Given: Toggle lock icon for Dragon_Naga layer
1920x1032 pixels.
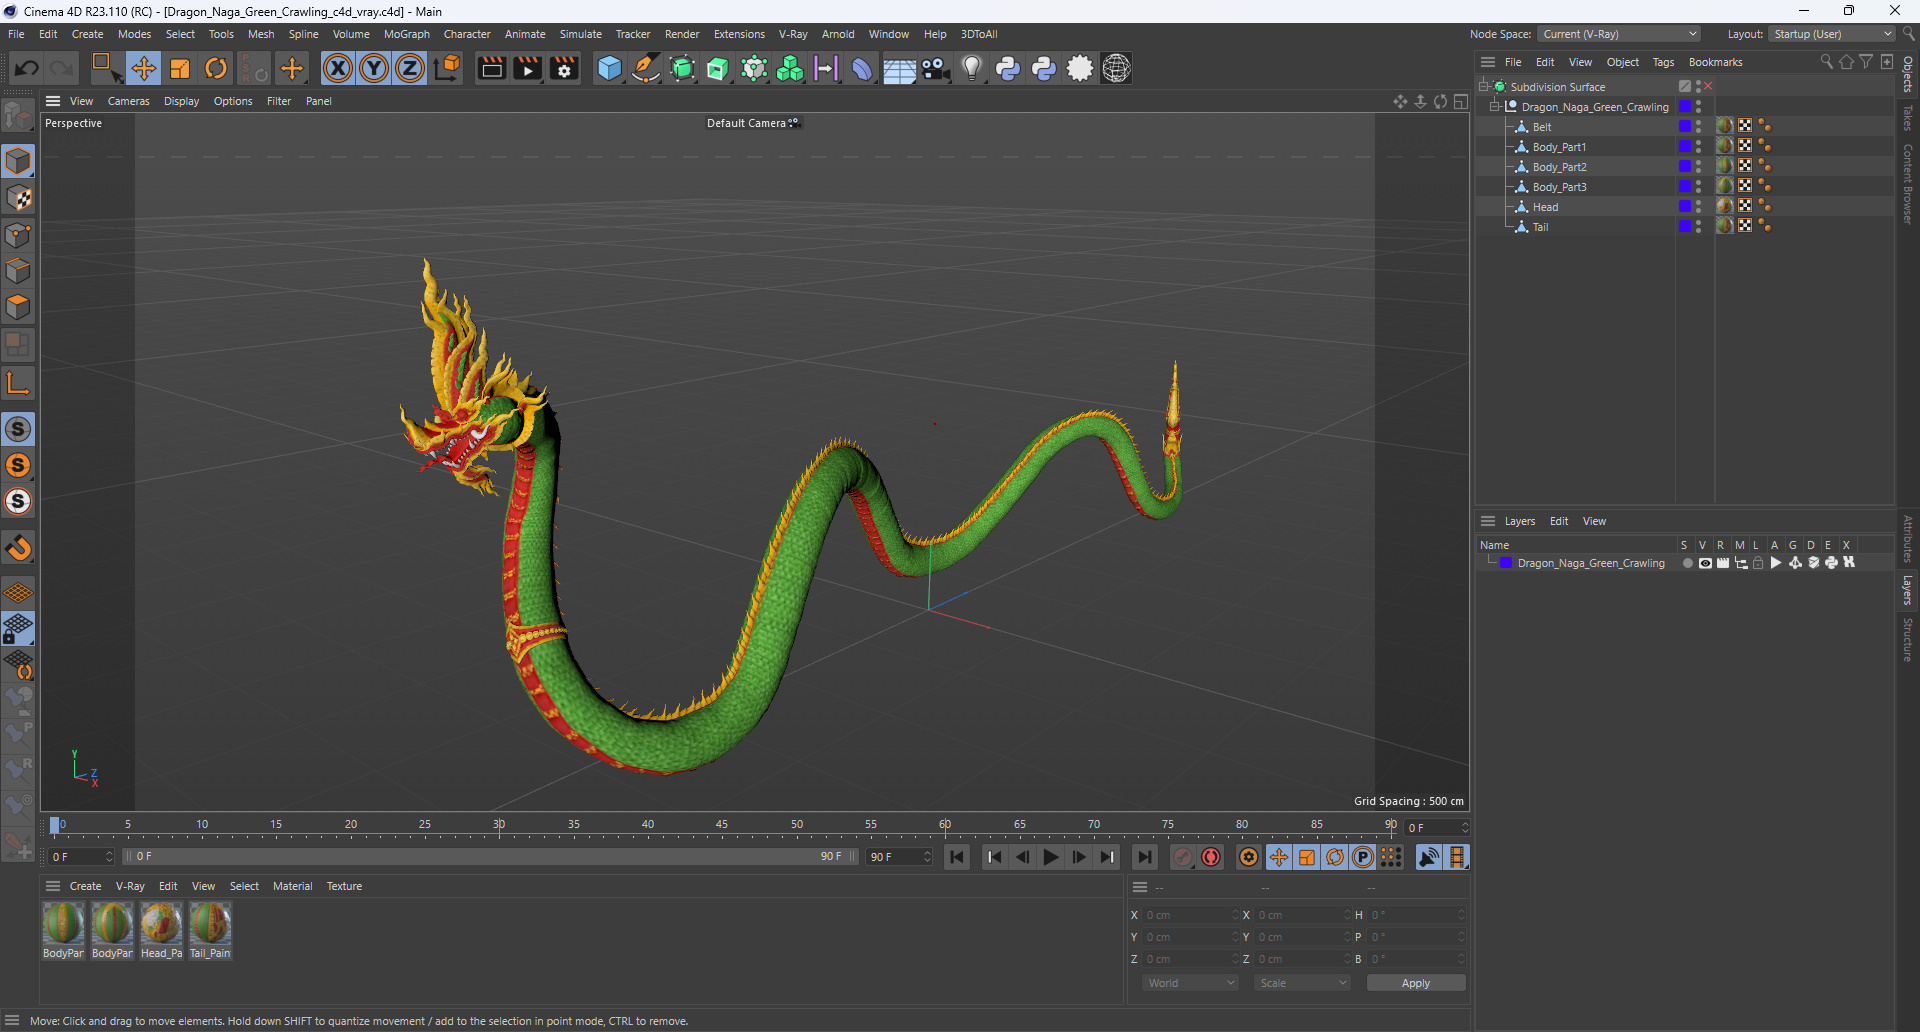Looking at the screenshot, I should (x=1758, y=563).
